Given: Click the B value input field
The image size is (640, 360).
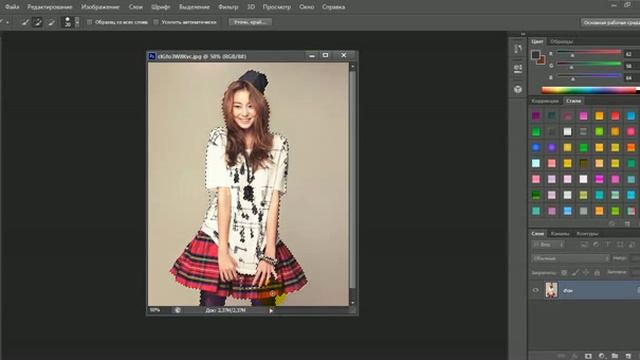Looking at the screenshot, I should [x=632, y=77].
